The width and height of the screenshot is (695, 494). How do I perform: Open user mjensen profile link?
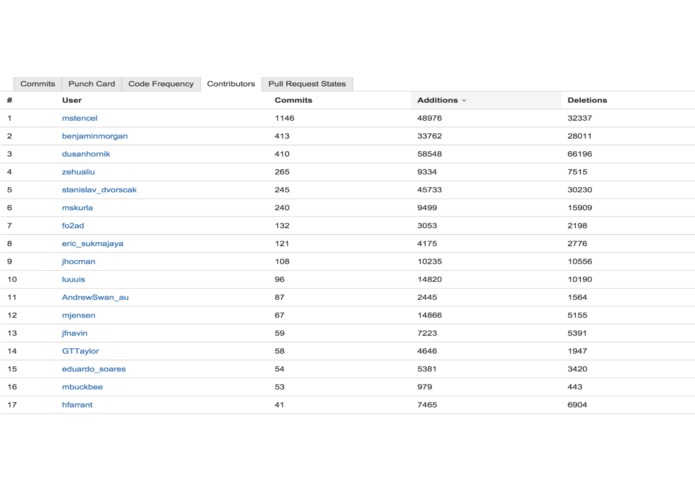click(78, 315)
